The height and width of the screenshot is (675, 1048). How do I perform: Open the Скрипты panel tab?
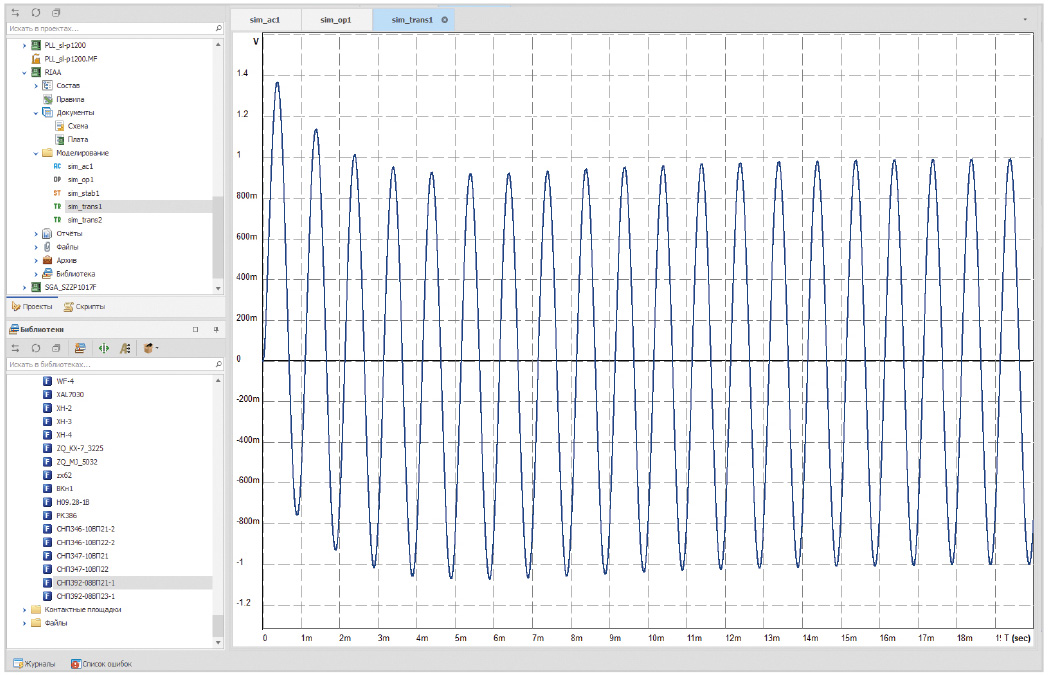(x=84, y=306)
